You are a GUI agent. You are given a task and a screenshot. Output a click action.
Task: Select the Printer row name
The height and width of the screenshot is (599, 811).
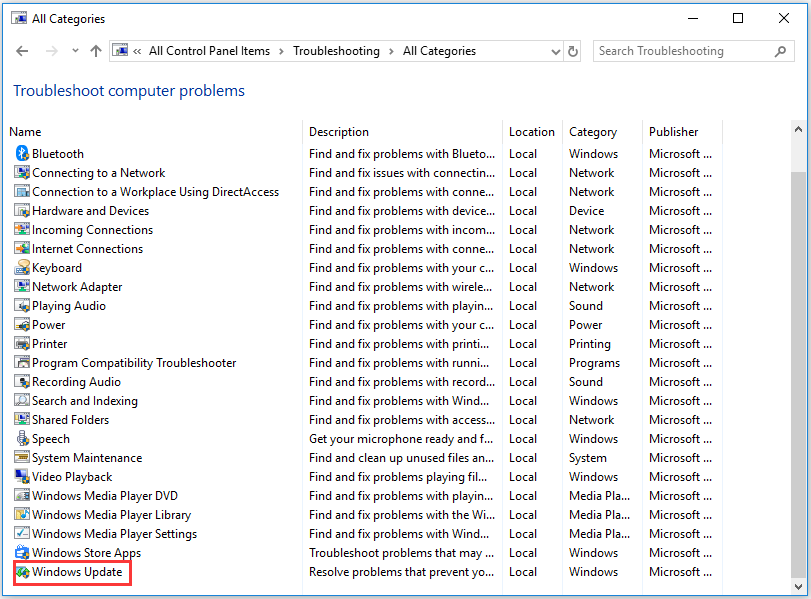[50, 343]
